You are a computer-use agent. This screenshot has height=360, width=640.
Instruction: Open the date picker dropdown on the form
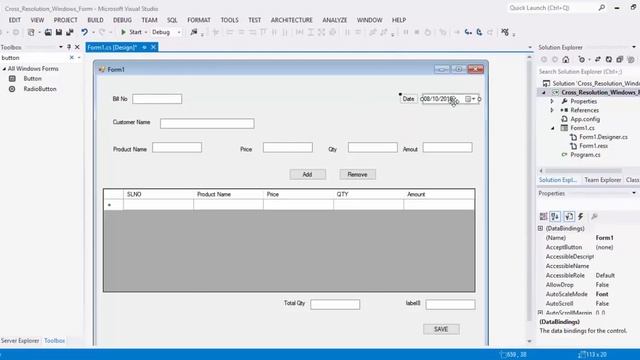(x=473, y=99)
